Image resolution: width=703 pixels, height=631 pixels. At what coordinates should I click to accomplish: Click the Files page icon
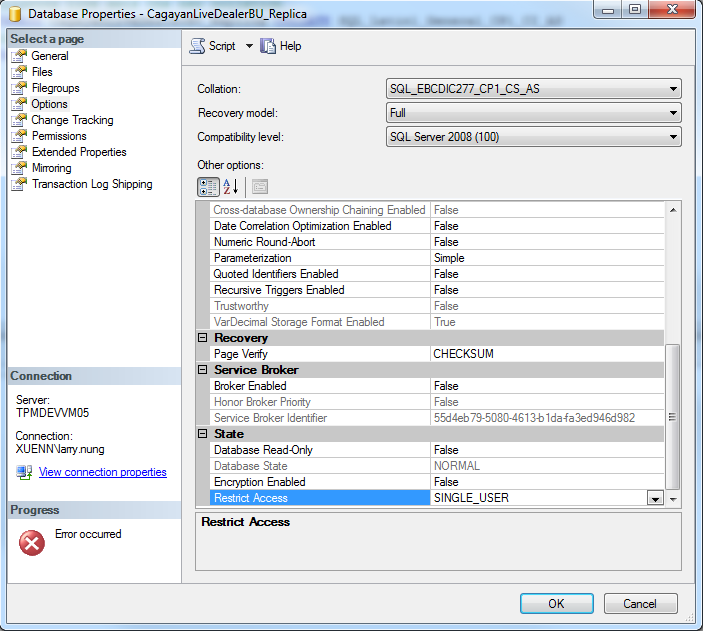point(19,72)
